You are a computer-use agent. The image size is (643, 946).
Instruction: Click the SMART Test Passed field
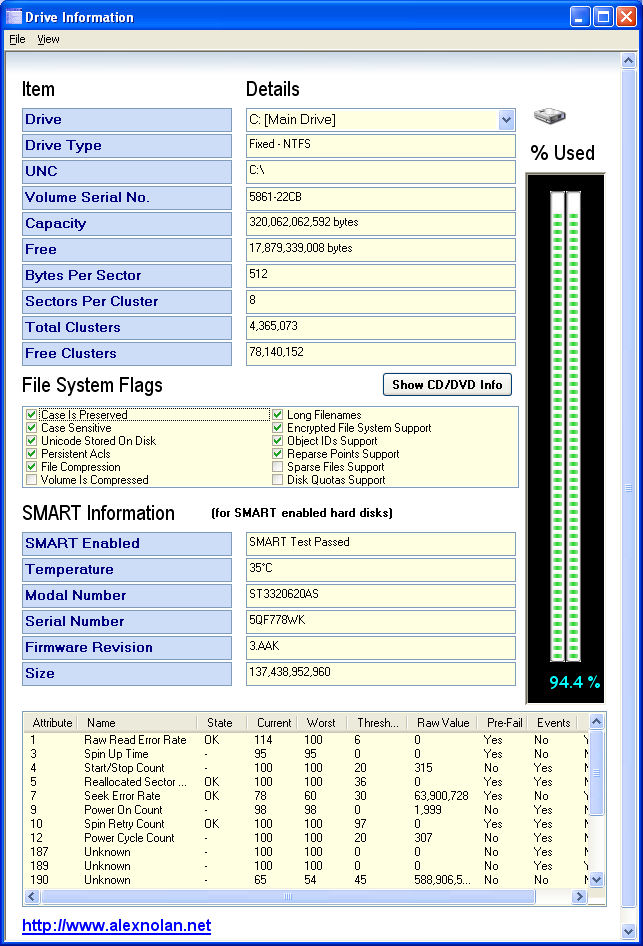381,543
